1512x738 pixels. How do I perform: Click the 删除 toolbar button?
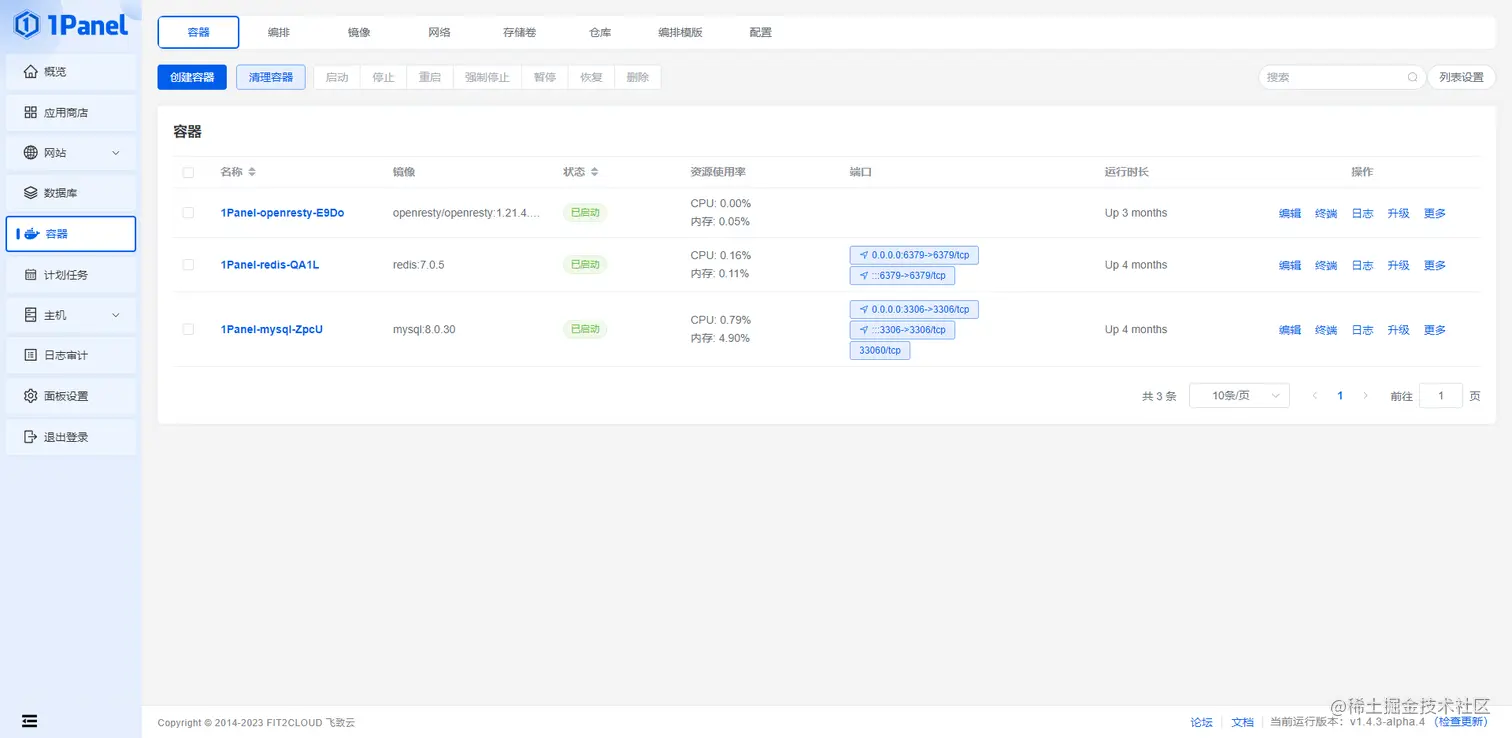638,77
